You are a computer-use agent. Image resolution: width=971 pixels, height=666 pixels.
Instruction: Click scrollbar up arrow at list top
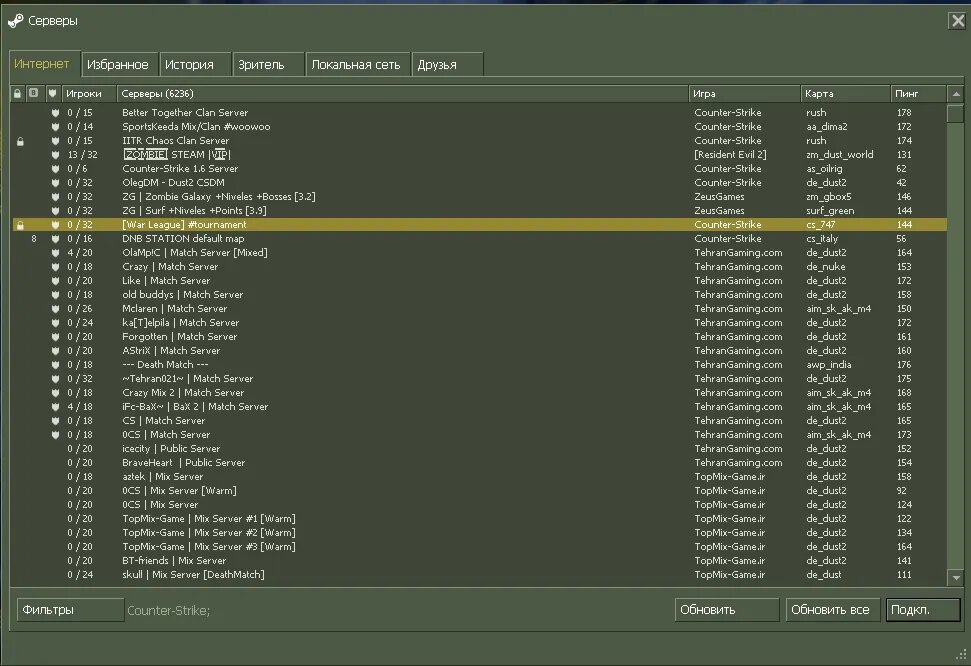[x=956, y=94]
